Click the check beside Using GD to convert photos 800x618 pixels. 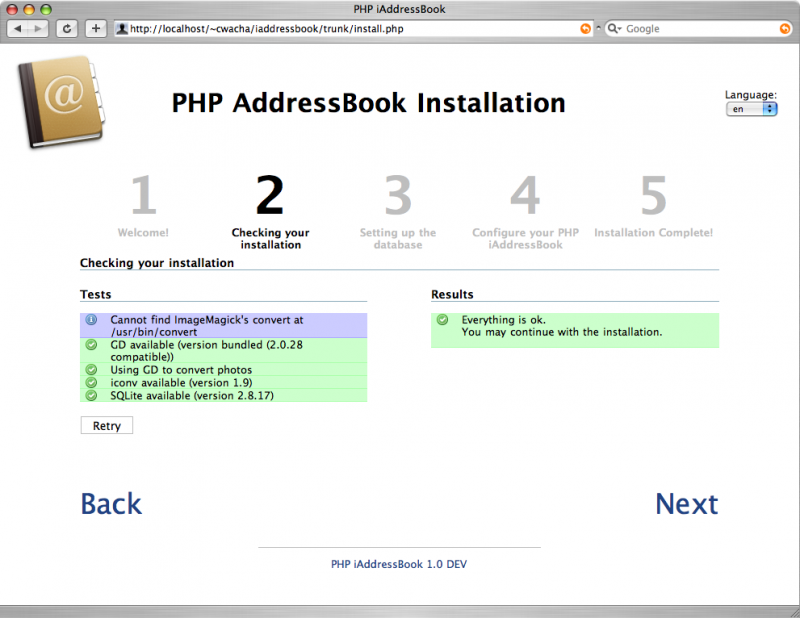[x=92, y=369]
